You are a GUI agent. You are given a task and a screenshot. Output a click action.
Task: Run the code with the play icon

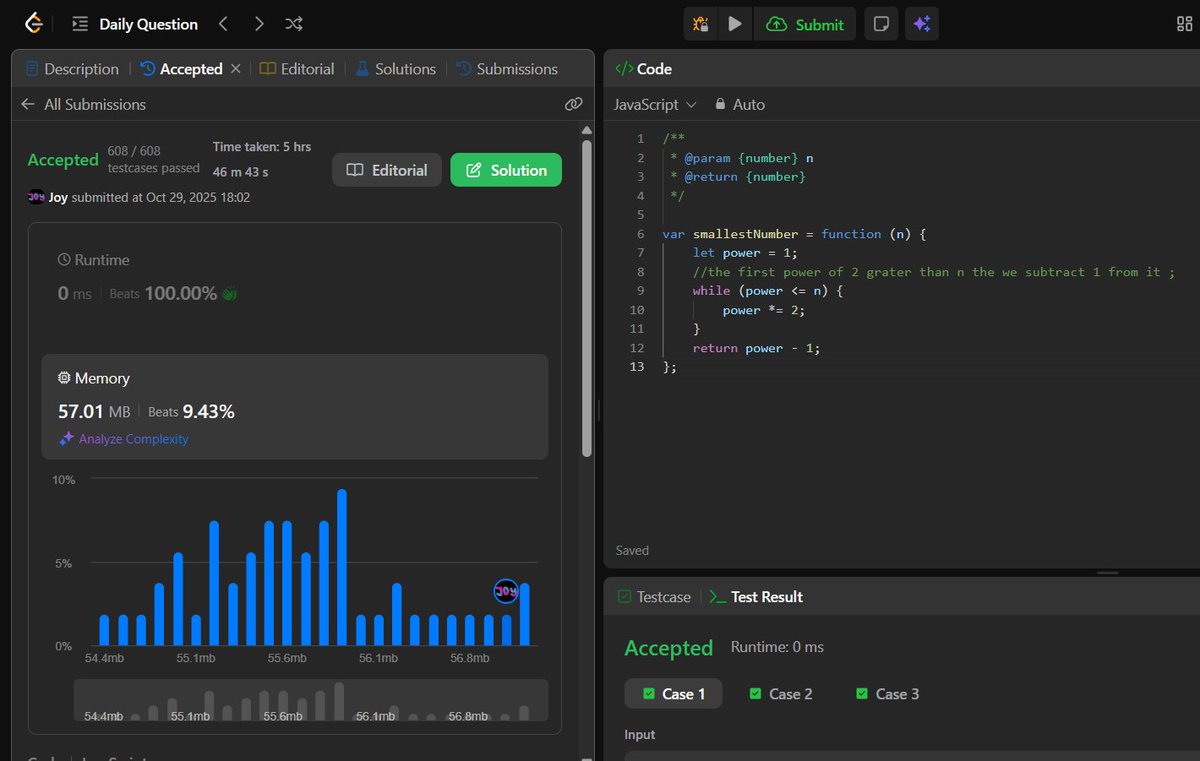click(x=736, y=23)
